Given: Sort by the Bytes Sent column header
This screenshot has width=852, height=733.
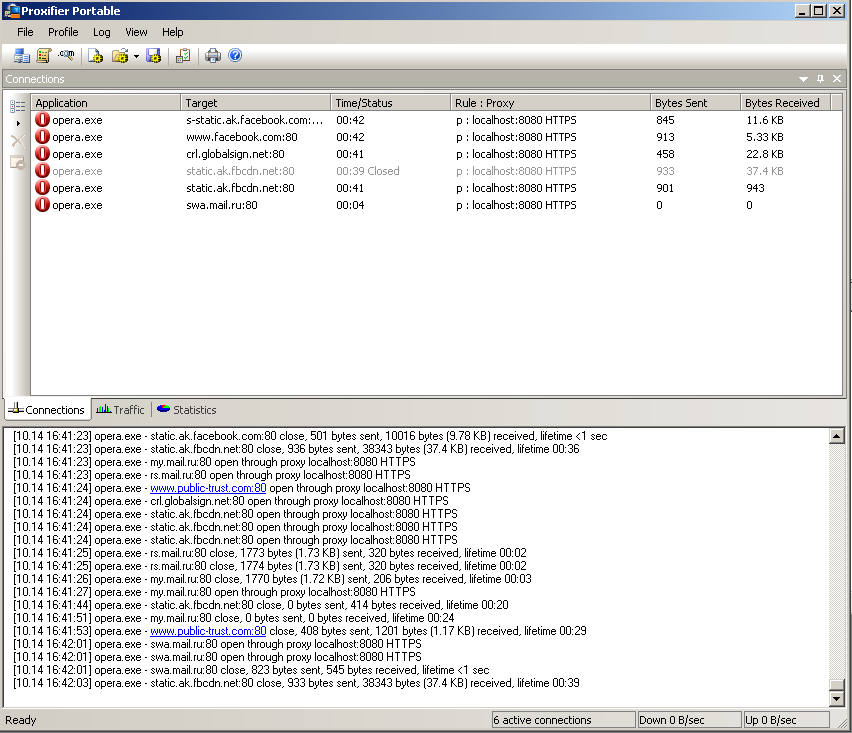Looking at the screenshot, I should (x=696, y=103).
